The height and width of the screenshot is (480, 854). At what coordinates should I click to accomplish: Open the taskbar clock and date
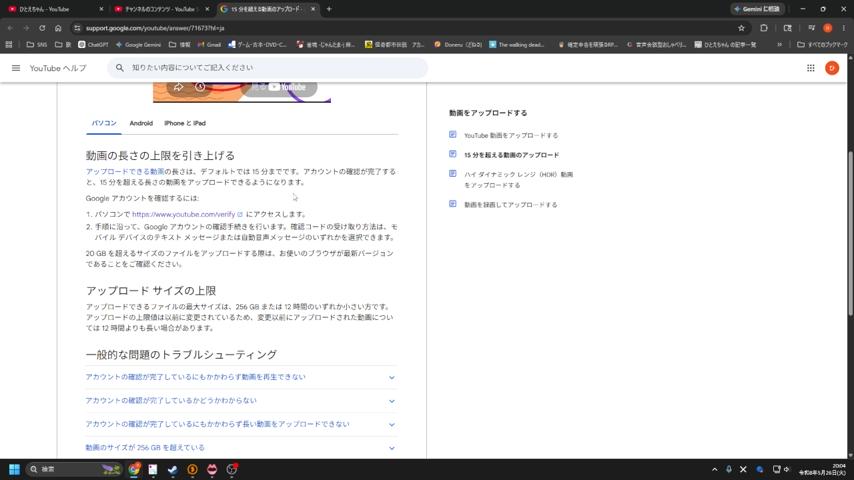[x=822, y=469]
